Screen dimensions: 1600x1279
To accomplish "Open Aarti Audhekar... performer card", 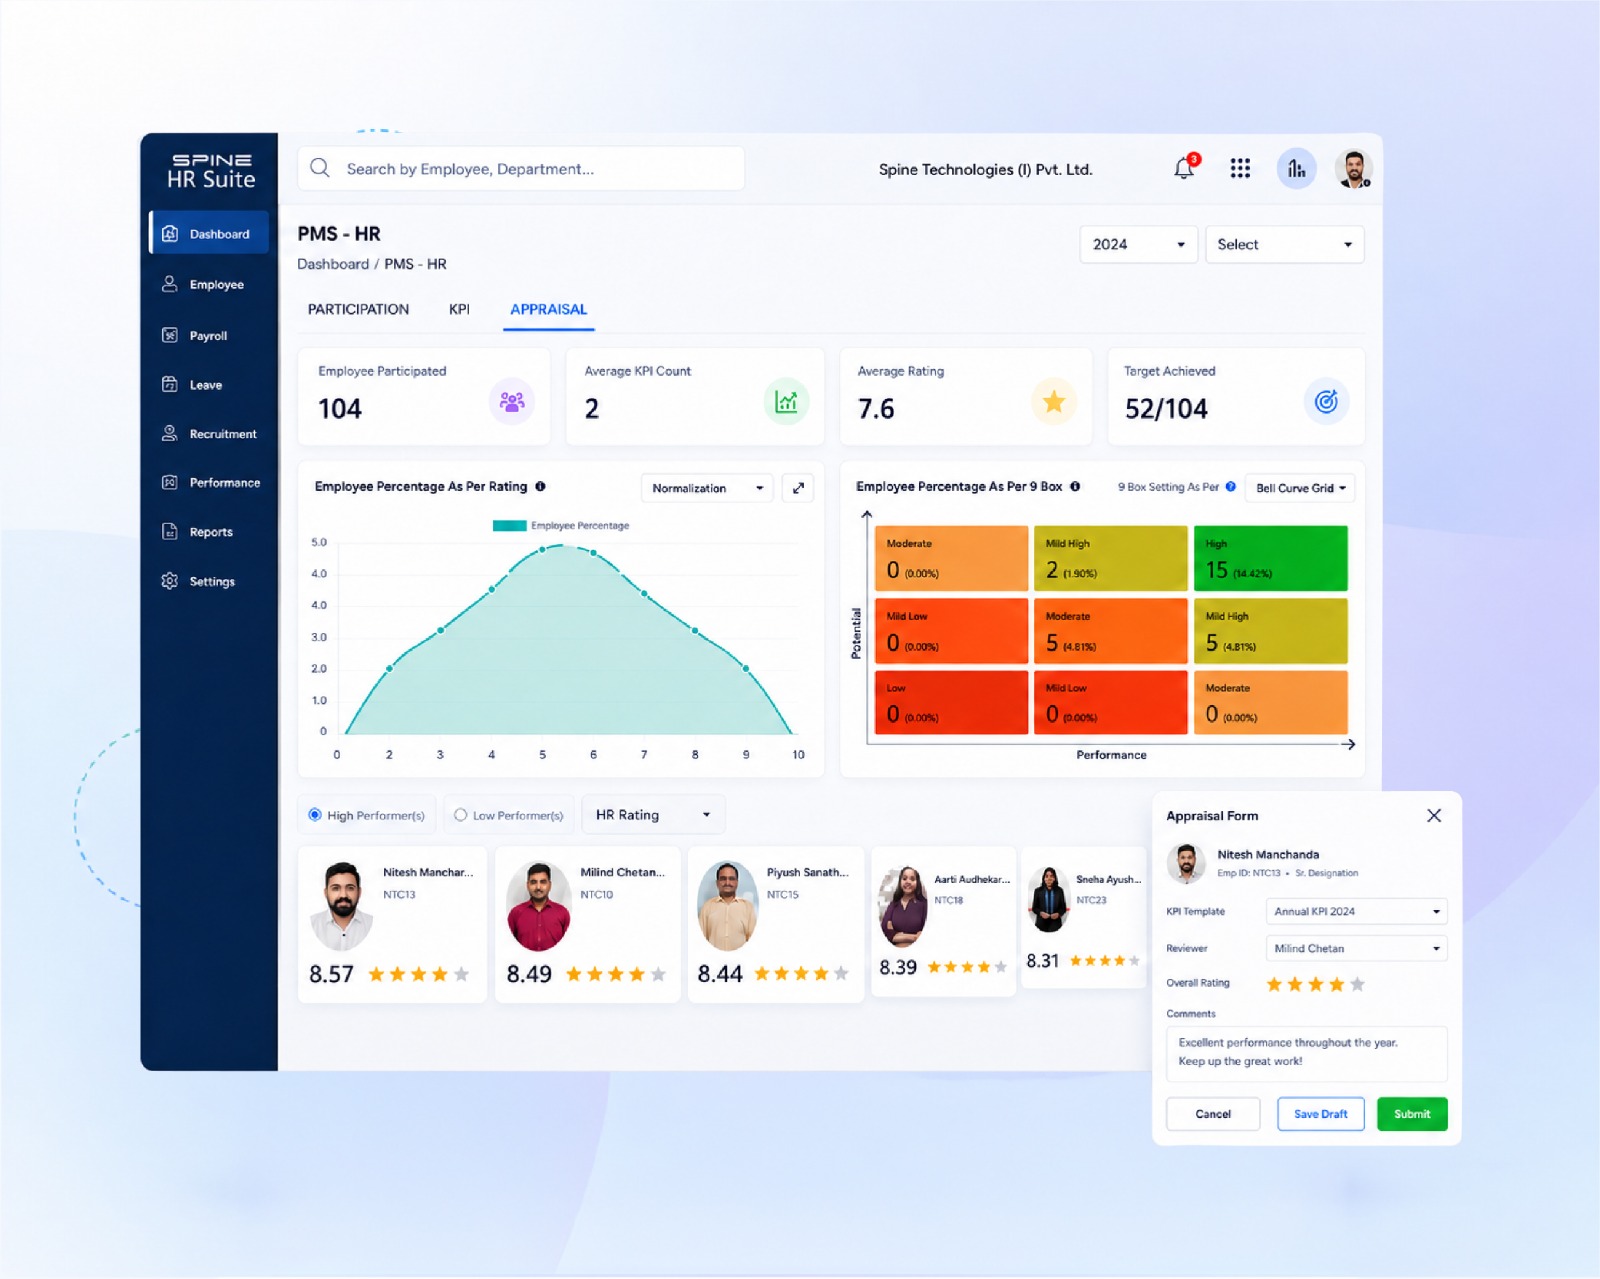I will (x=944, y=921).
